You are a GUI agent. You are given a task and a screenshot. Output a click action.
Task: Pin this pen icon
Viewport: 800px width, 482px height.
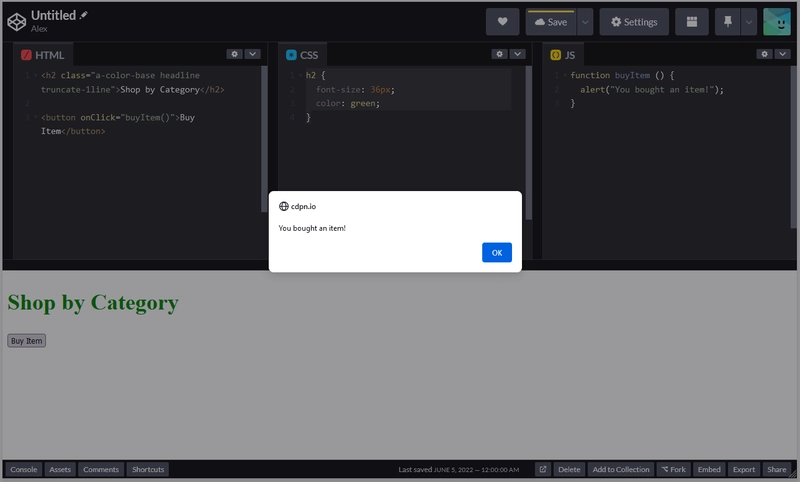pos(728,22)
